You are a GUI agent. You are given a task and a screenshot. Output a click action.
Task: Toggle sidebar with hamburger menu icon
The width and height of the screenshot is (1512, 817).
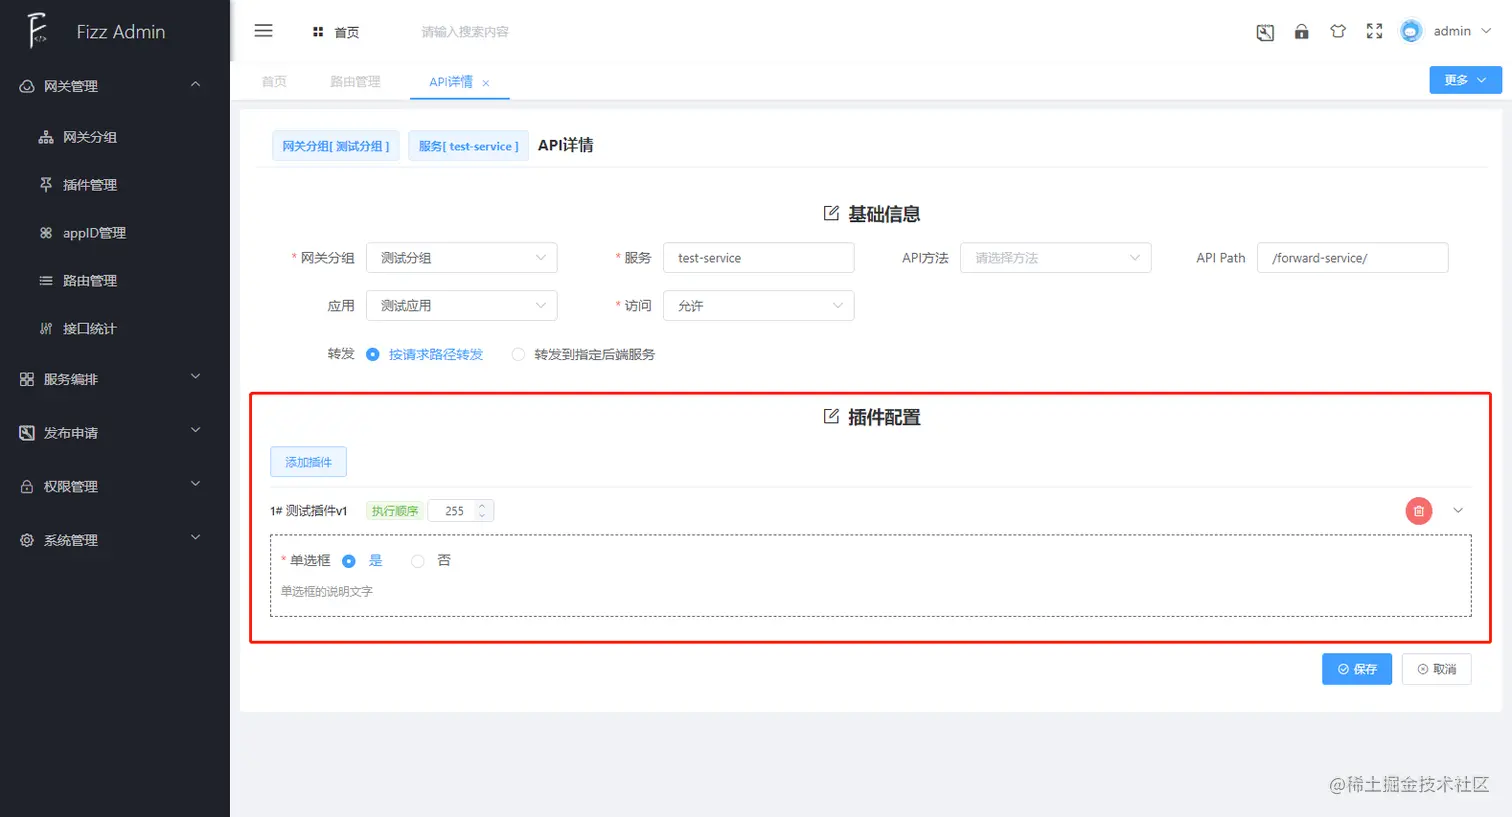point(263,31)
